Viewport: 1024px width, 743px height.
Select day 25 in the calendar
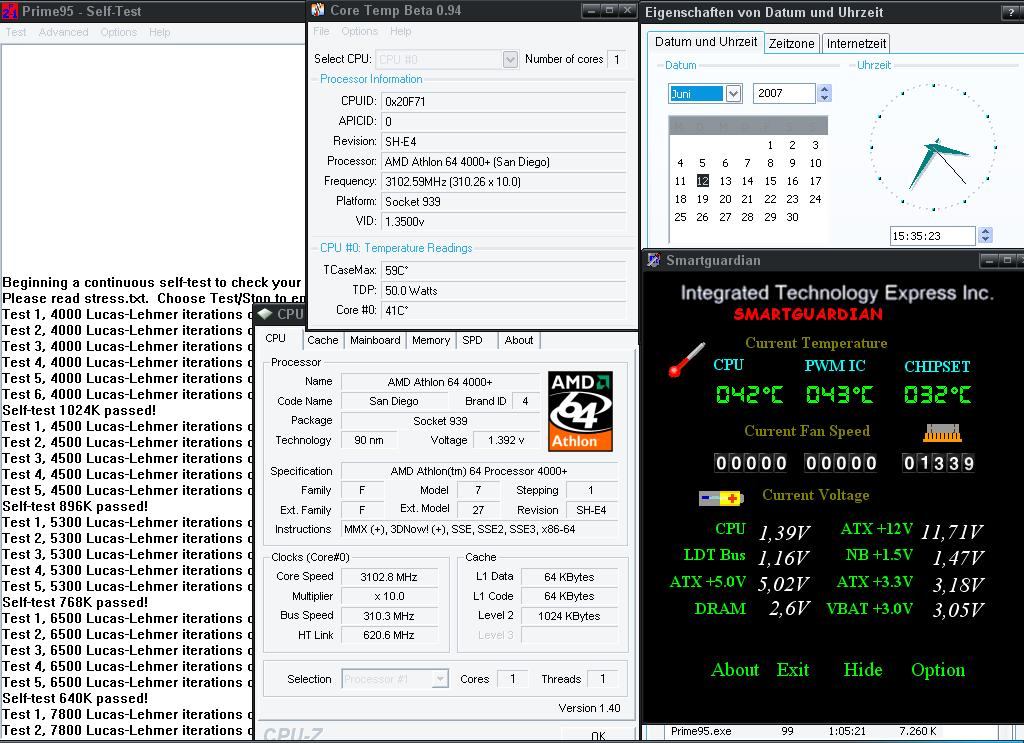coord(680,217)
